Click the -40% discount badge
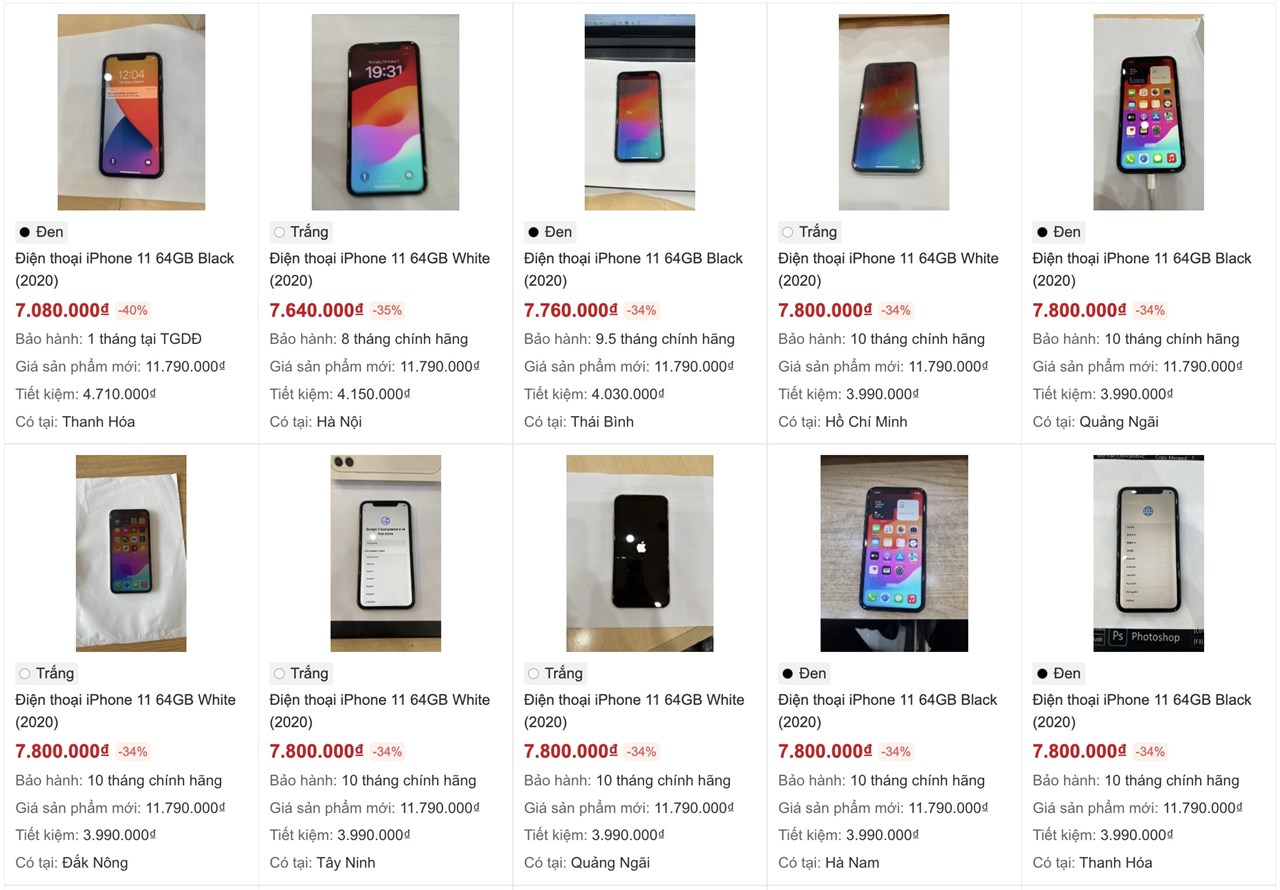 coord(132,310)
